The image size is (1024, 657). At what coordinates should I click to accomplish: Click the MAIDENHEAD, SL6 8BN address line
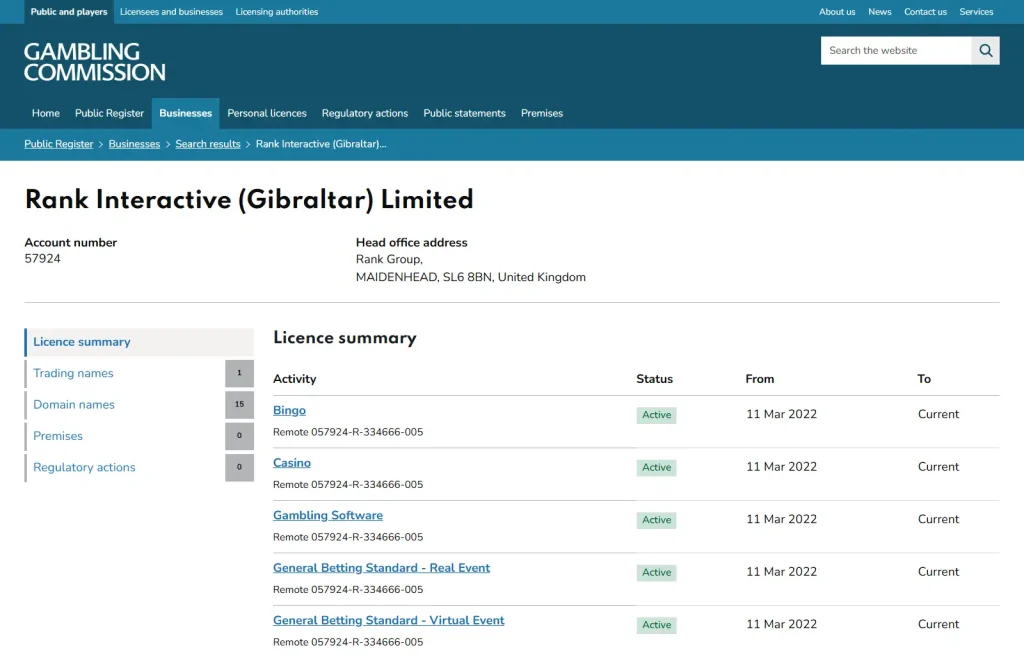pyautogui.click(x=471, y=277)
